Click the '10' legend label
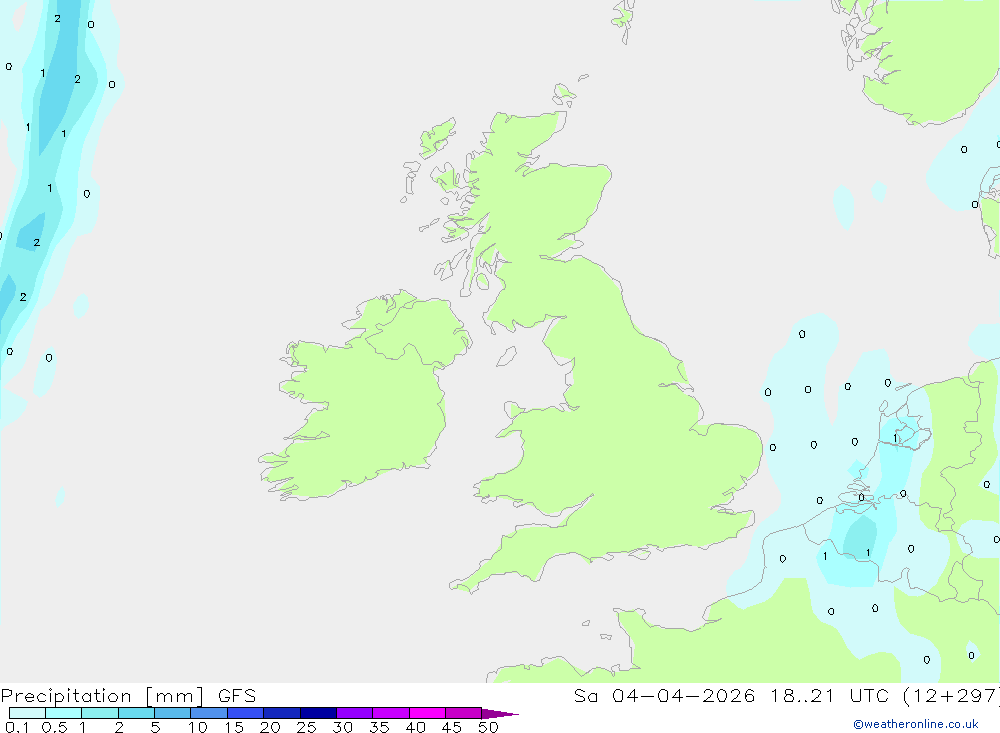Viewport: 1000px width, 733px height. coord(198,727)
